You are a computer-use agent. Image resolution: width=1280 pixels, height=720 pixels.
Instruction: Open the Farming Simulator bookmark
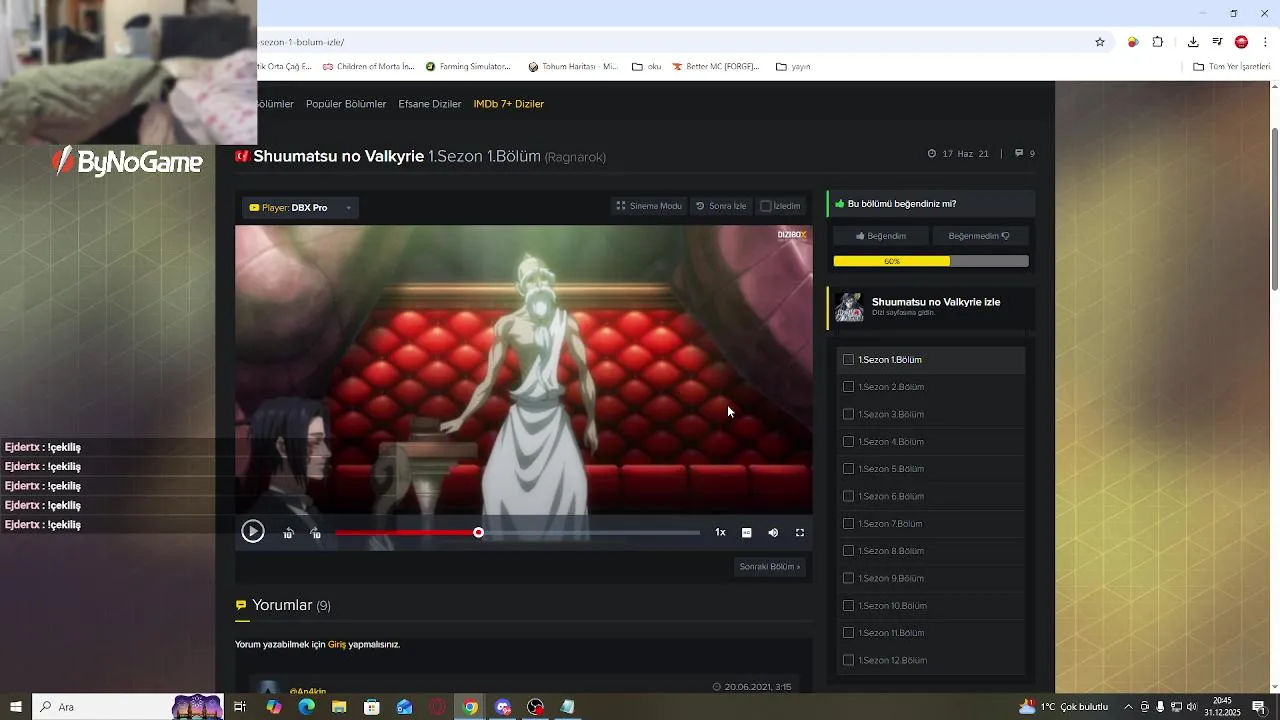(468, 67)
